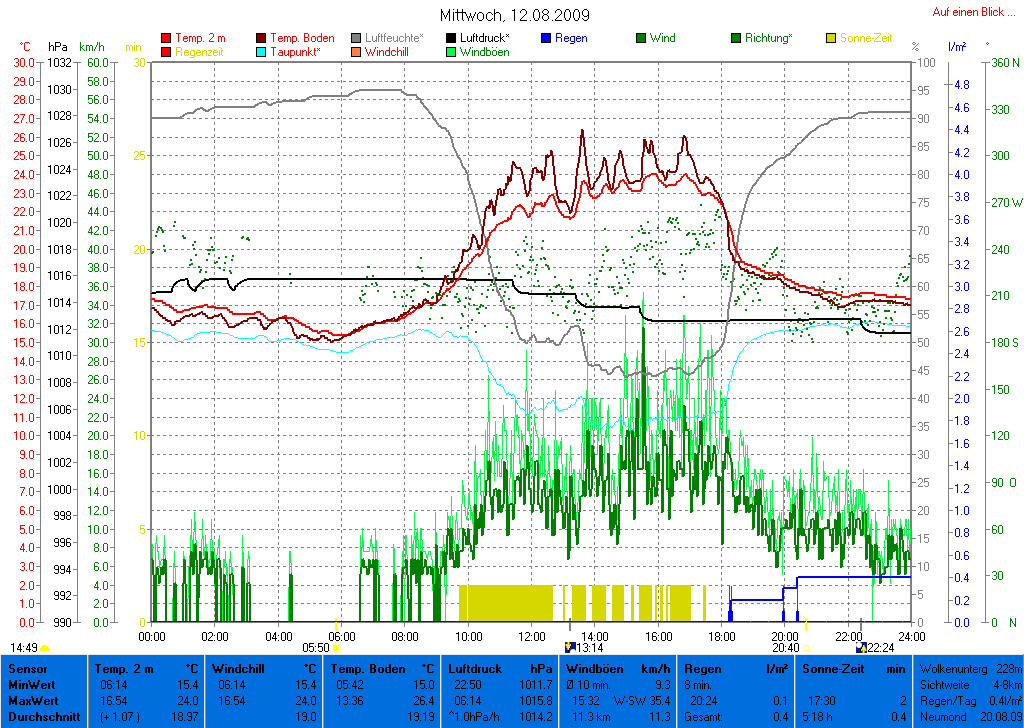
Task: Click the moon icon beside 13:14
Action: click(x=569, y=647)
